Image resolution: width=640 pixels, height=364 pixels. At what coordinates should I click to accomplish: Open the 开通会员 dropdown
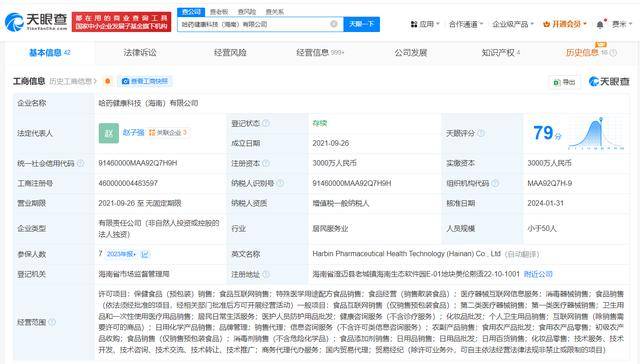click(565, 24)
